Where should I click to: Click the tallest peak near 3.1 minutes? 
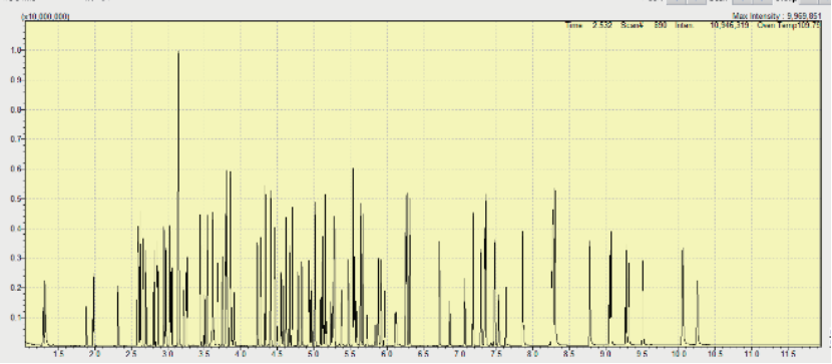(178, 198)
